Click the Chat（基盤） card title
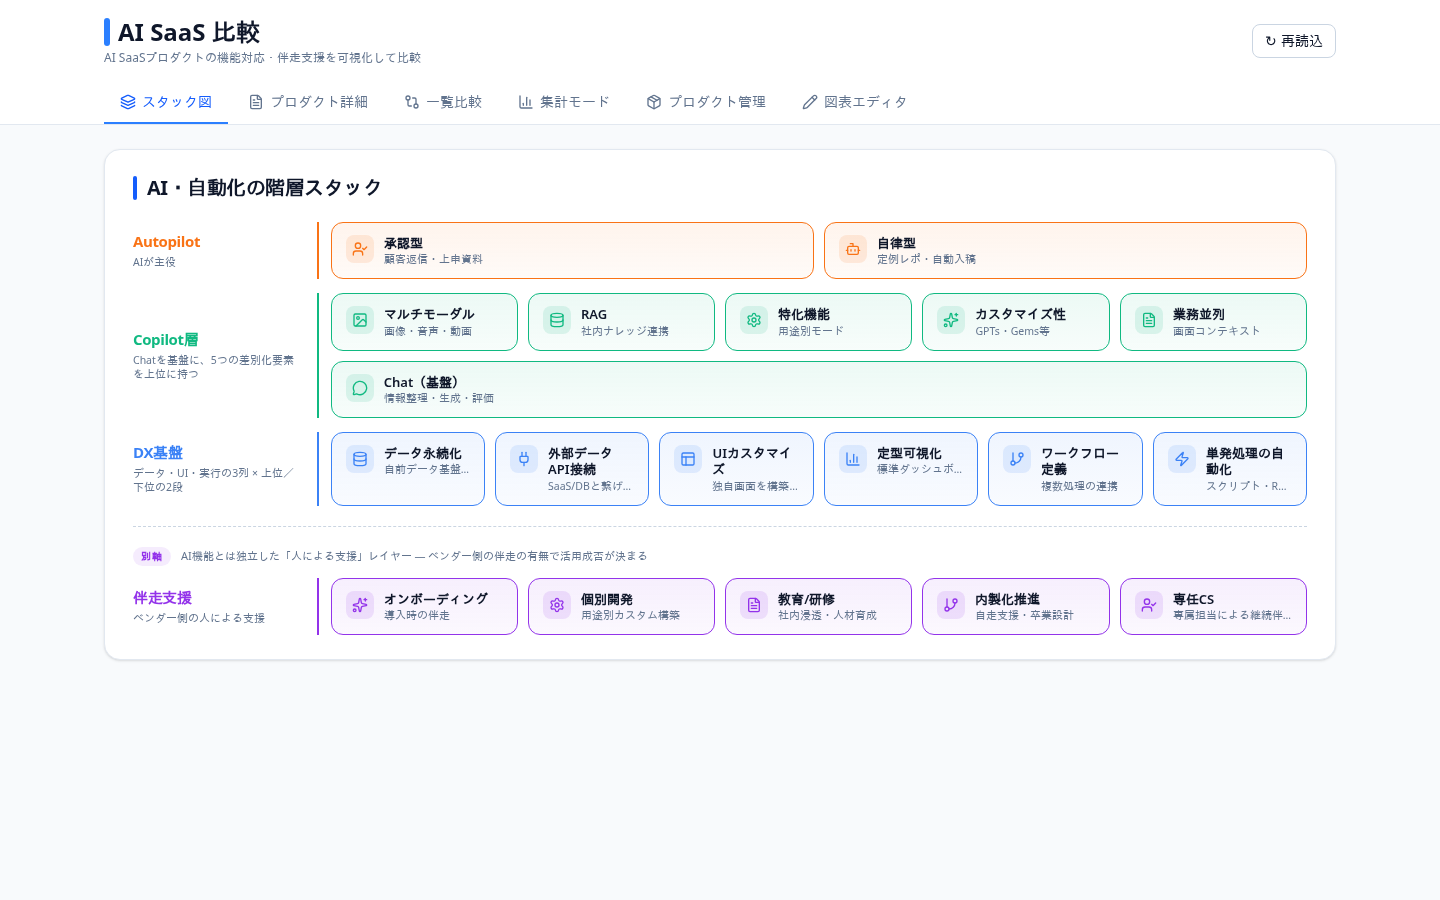1440x900 pixels. pyautogui.click(x=423, y=382)
